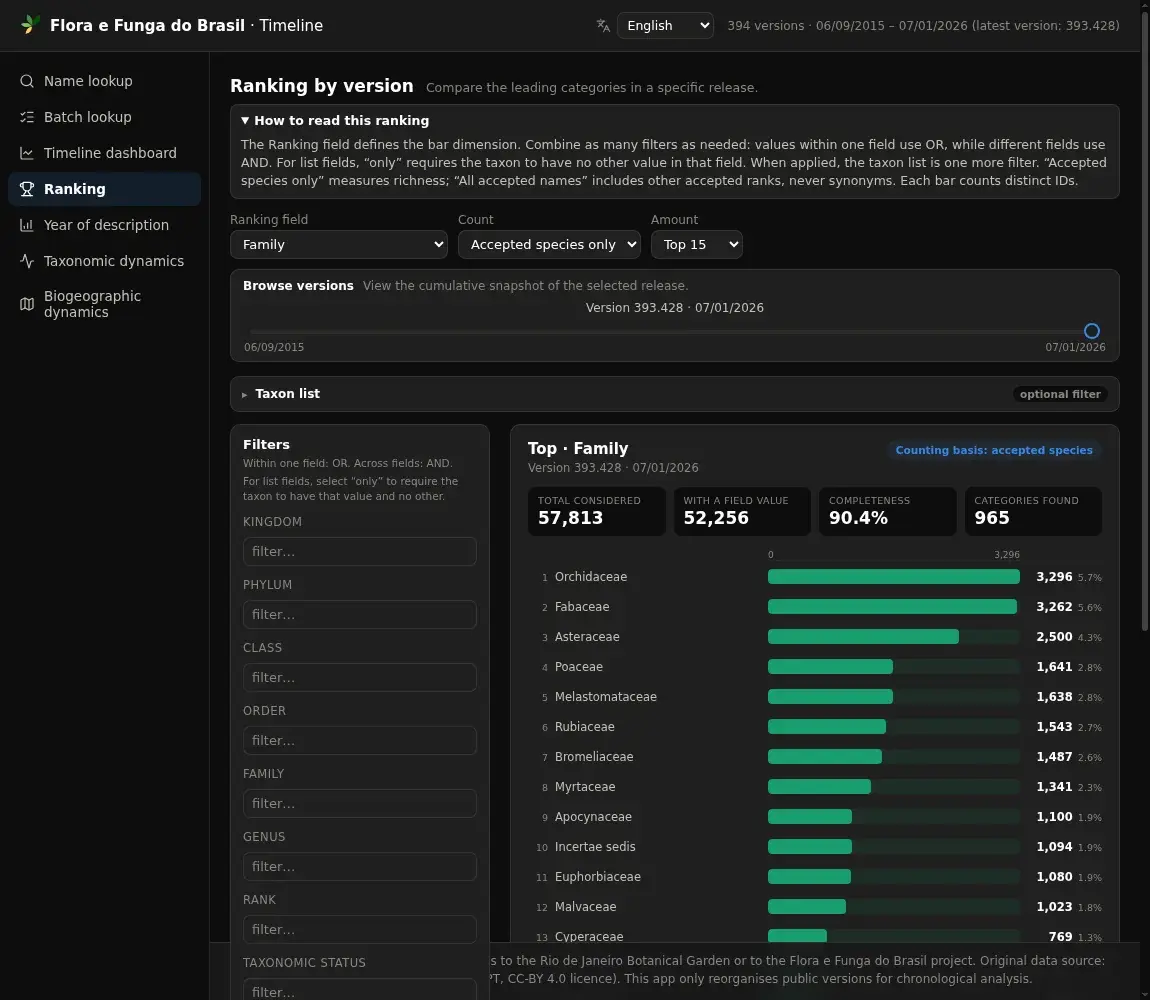Click the 2,500 Asteraceae count value
Screen dimensions: 1150x1000
pos(1054,637)
